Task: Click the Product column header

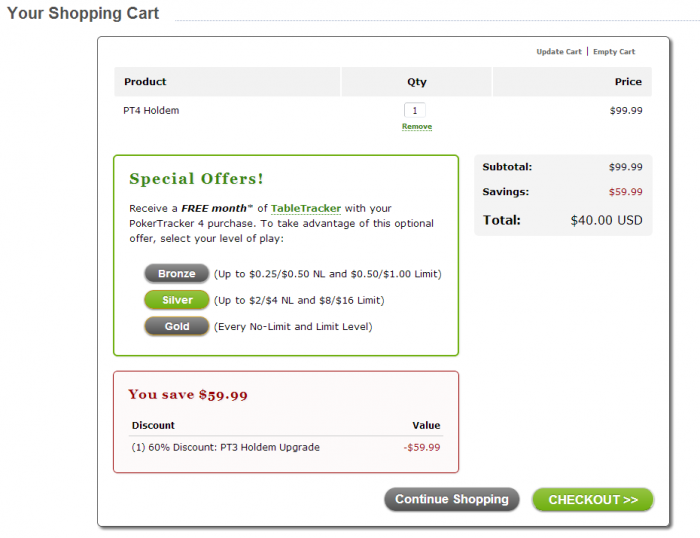Action: [145, 82]
